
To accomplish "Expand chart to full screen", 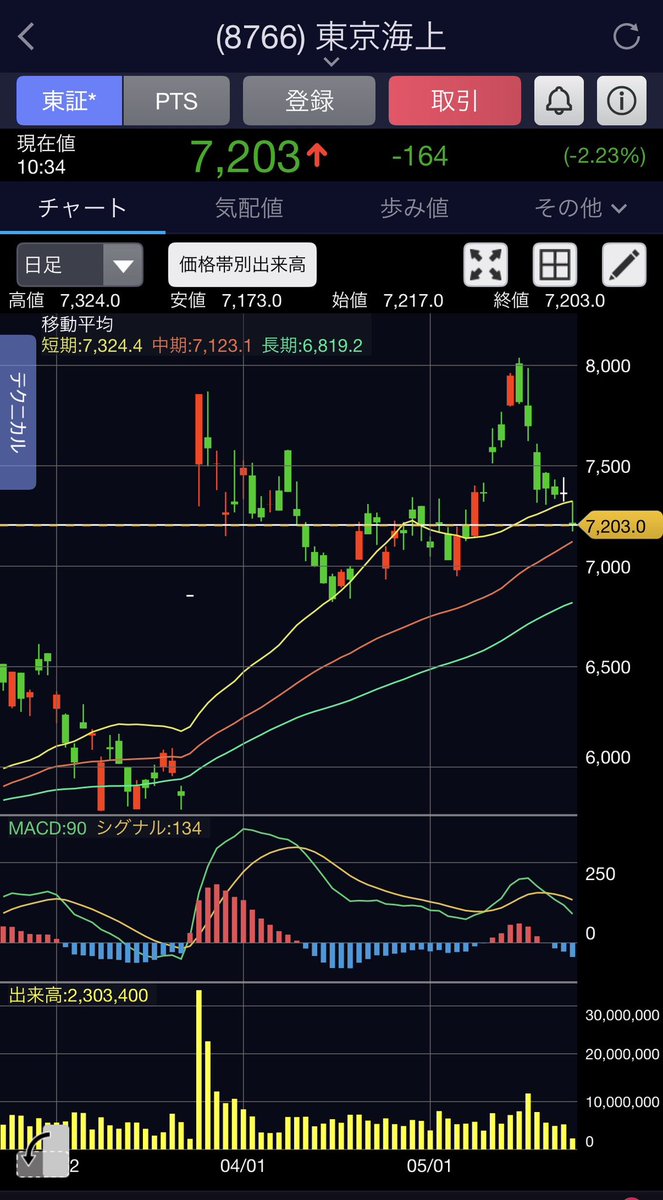I will click(486, 265).
